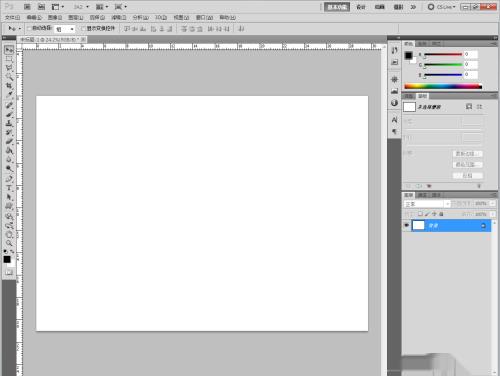Enable the 自动选择 (Auto-Select) checkbox
This screenshot has width=500, height=376.
click(x=29, y=29)
